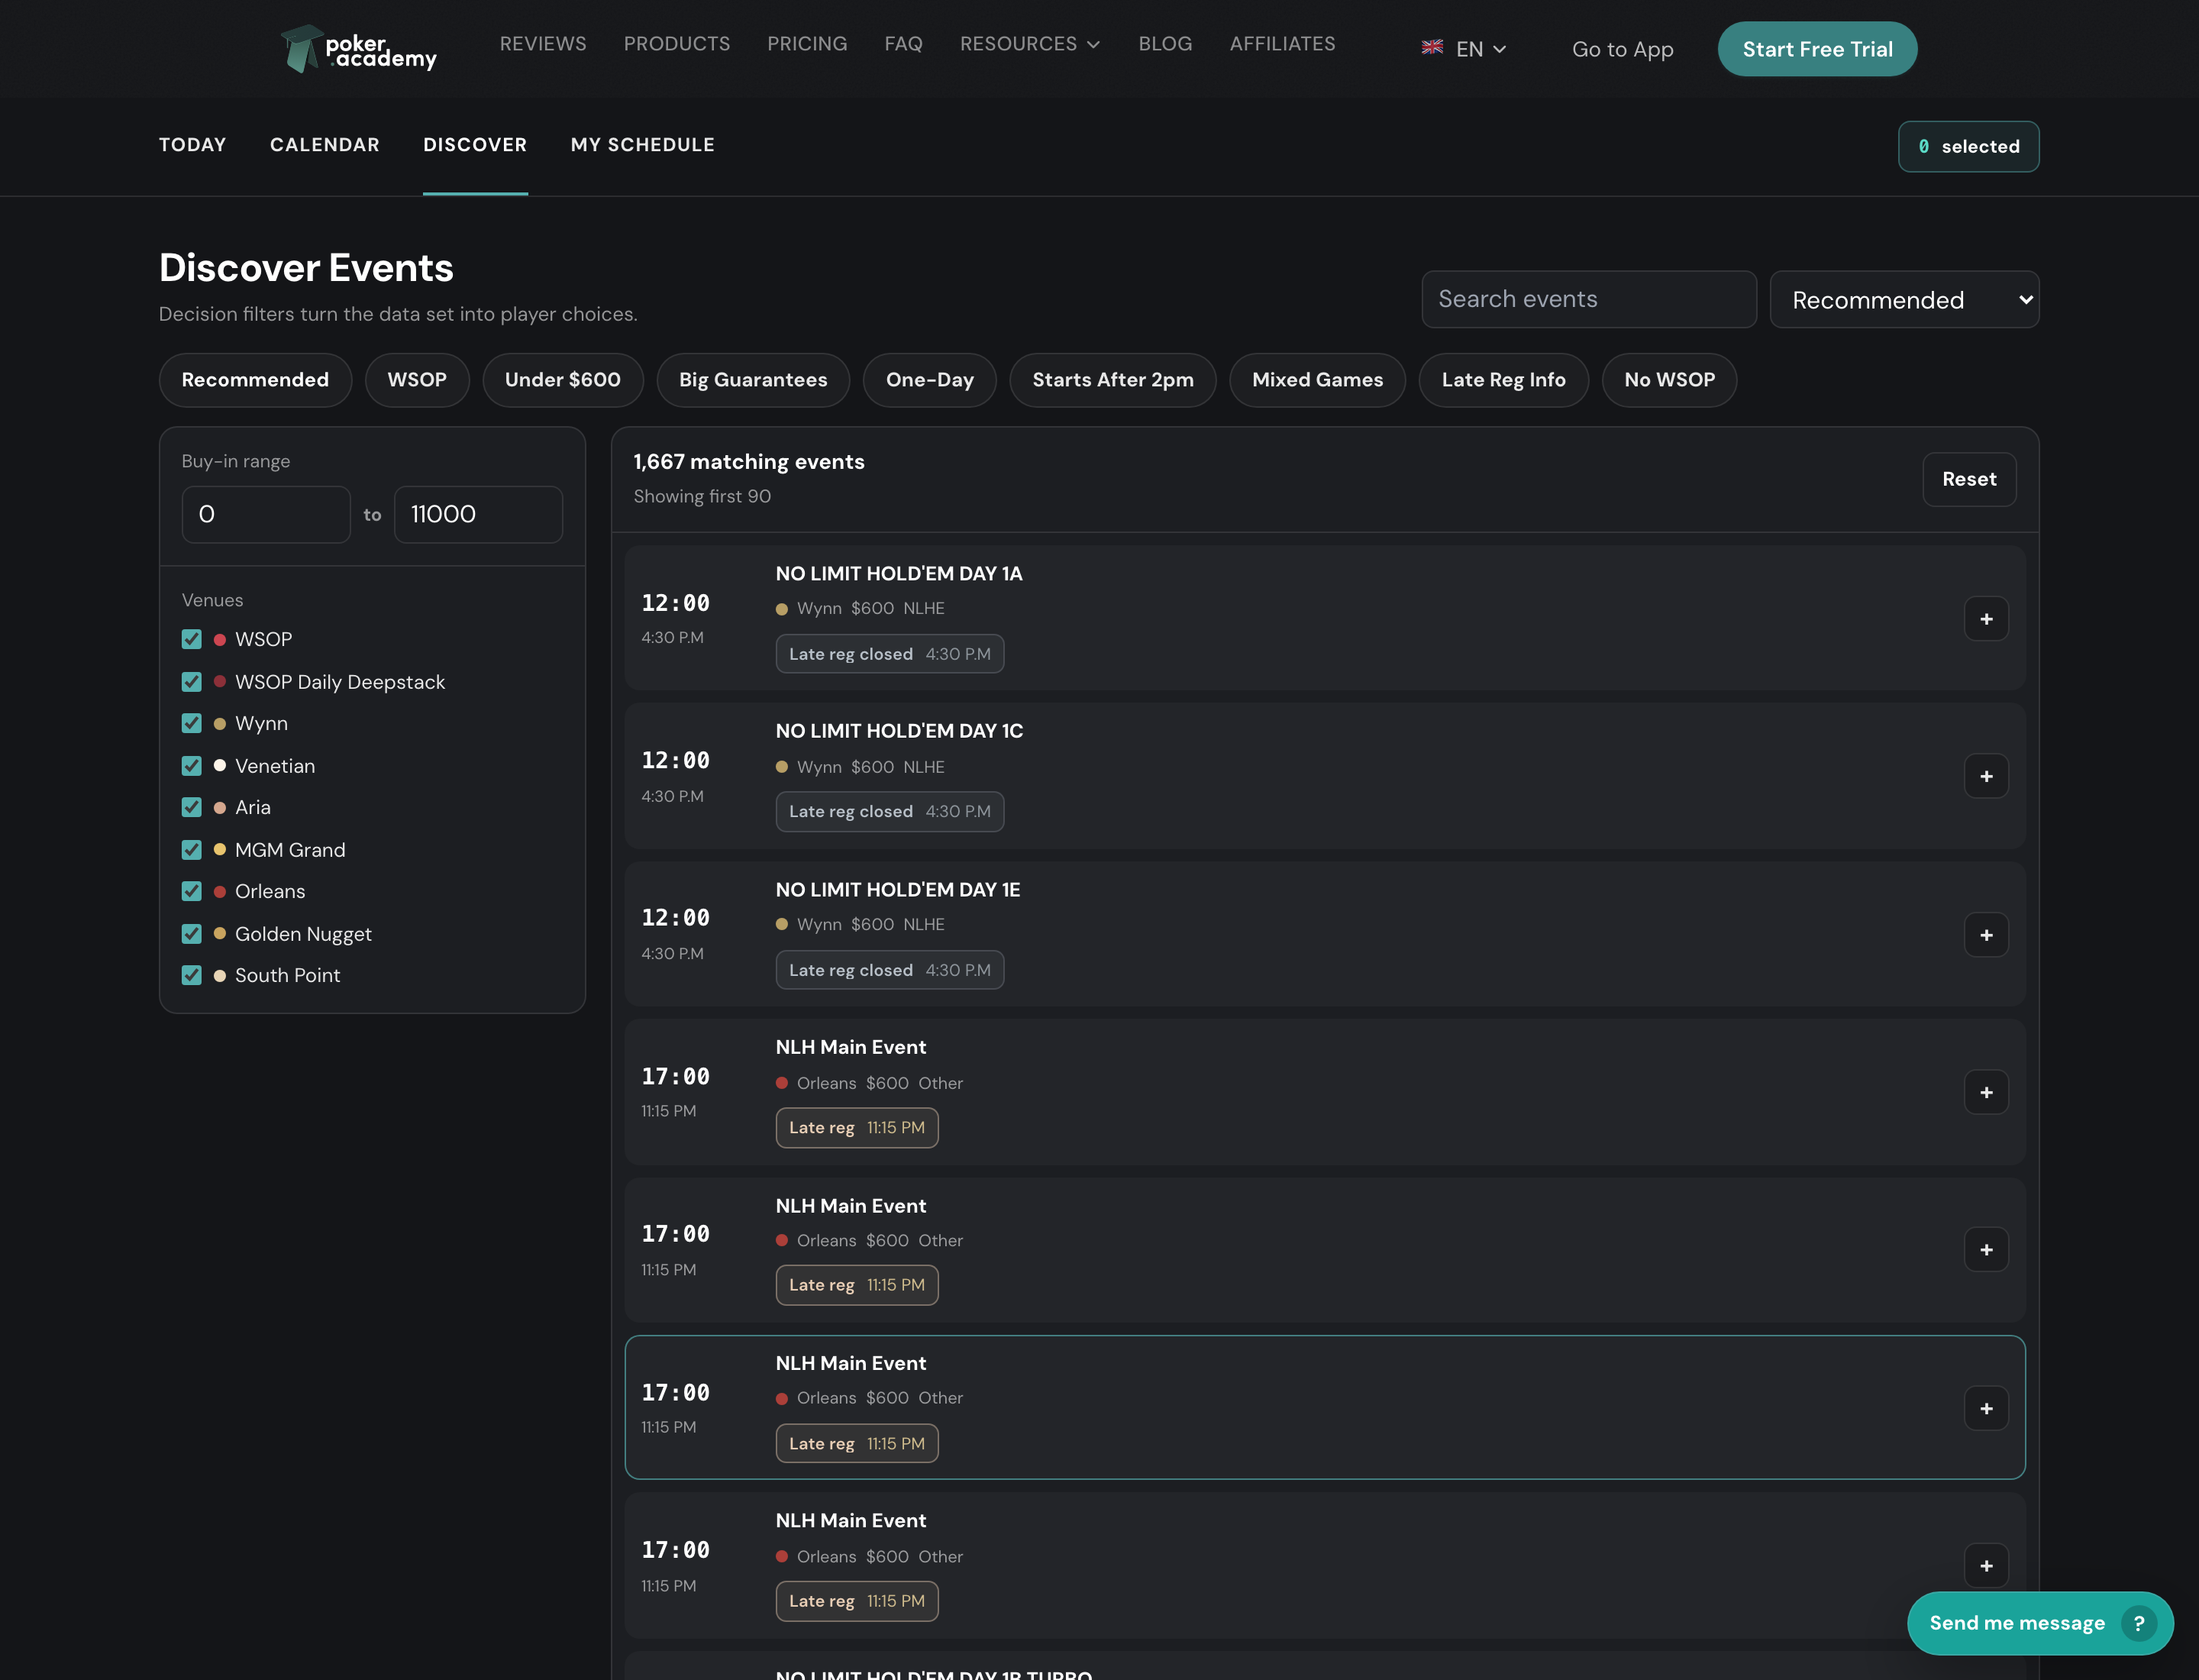2199x1680 pixels.
Task: Apply the Late Reg Info filter chip
Action: point(1503,380)
